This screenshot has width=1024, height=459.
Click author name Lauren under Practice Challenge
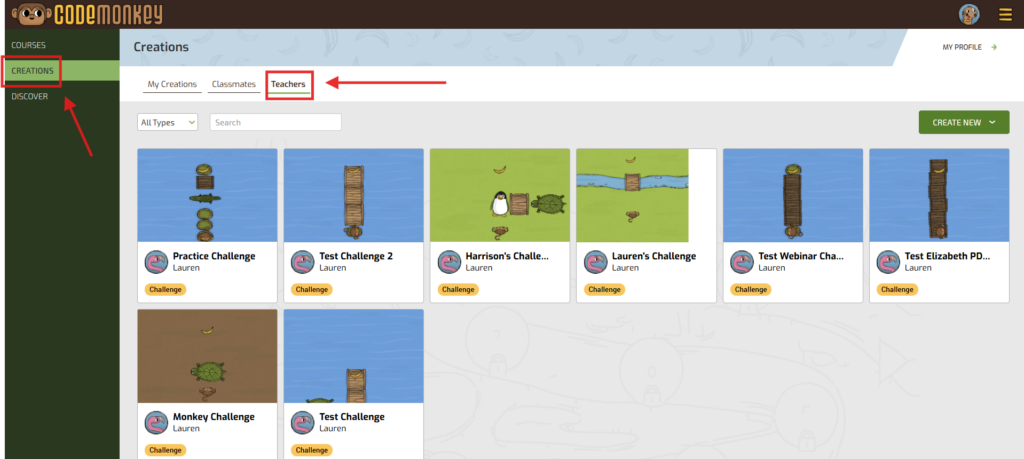[186, 268]
